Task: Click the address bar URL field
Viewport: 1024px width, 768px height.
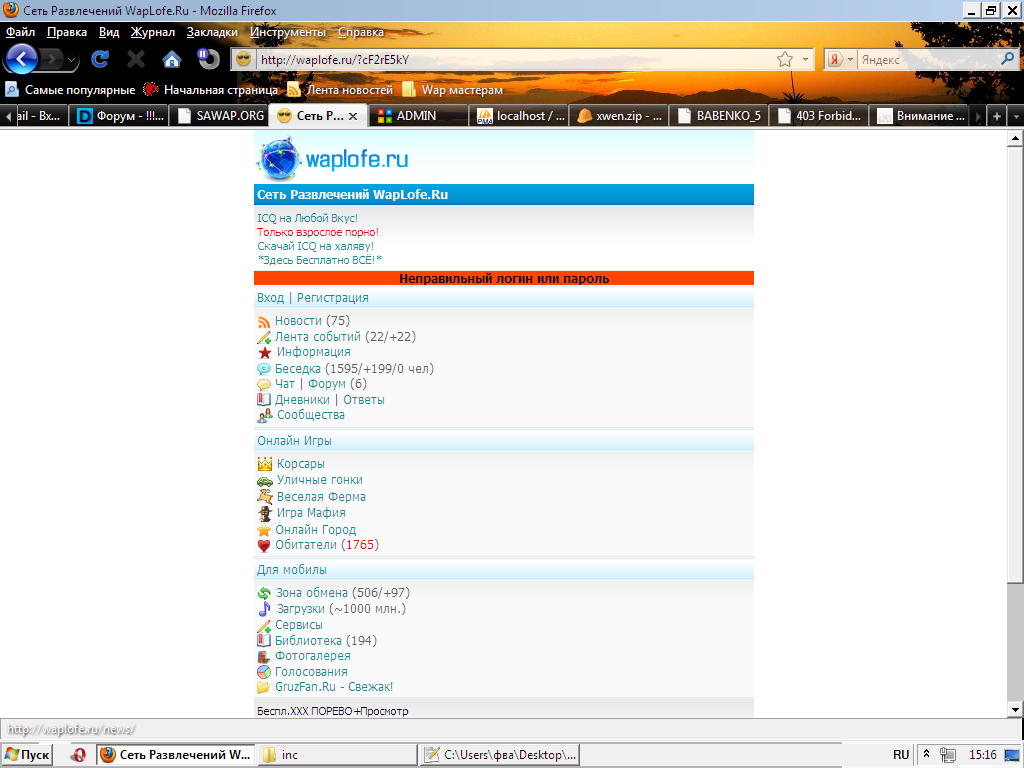Action: coord(516,59)
